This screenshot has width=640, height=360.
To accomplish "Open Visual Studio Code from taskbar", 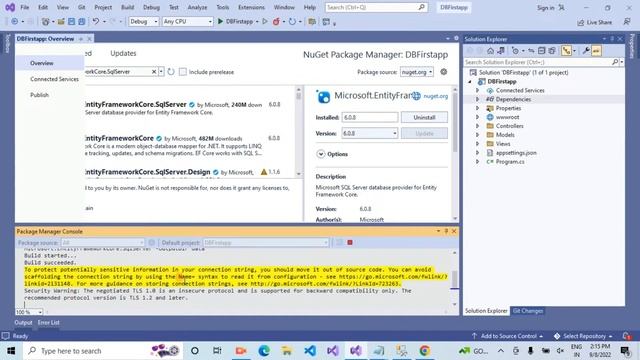I will click(310, 351).
